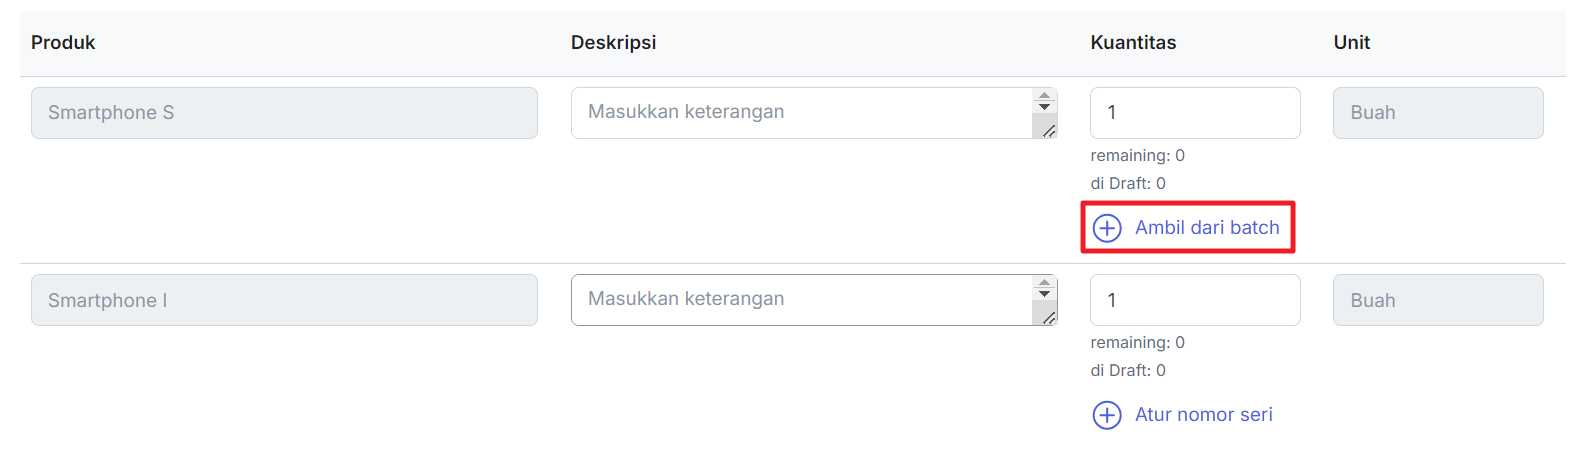This screenshot has height=450, width=1585.
Task: Click down arrow in Smartphone S description box
Action: click(x=1044, y=107)
